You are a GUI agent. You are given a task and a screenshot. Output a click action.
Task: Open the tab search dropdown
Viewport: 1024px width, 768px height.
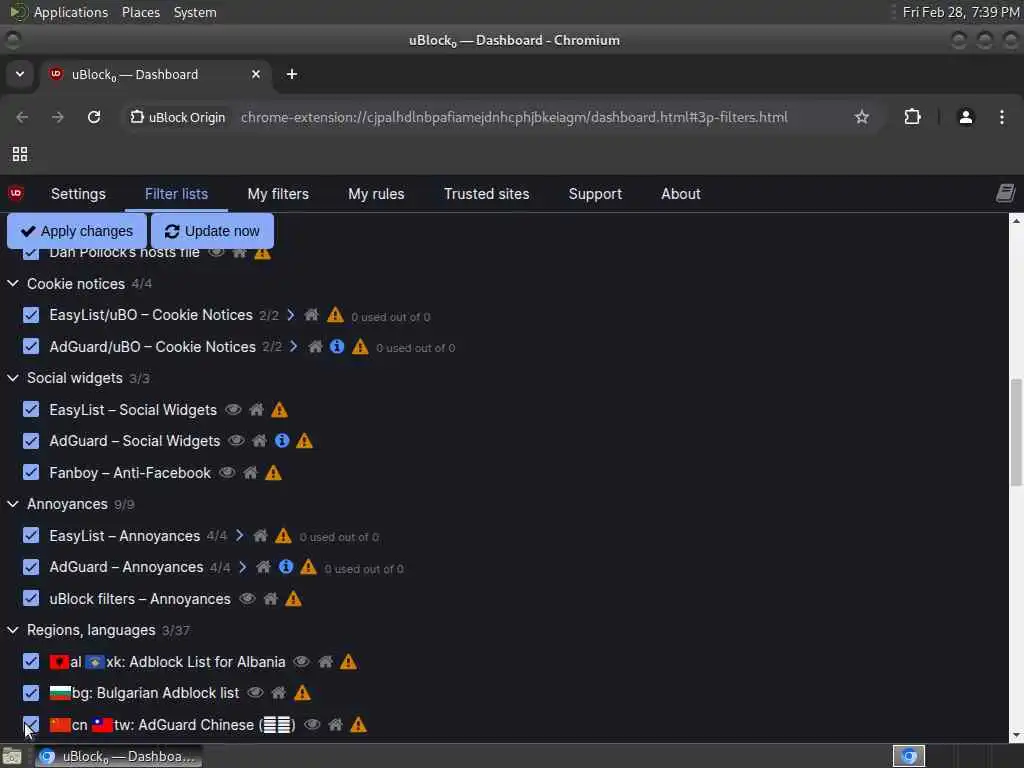pyautogui.click(x=20, y=74)
